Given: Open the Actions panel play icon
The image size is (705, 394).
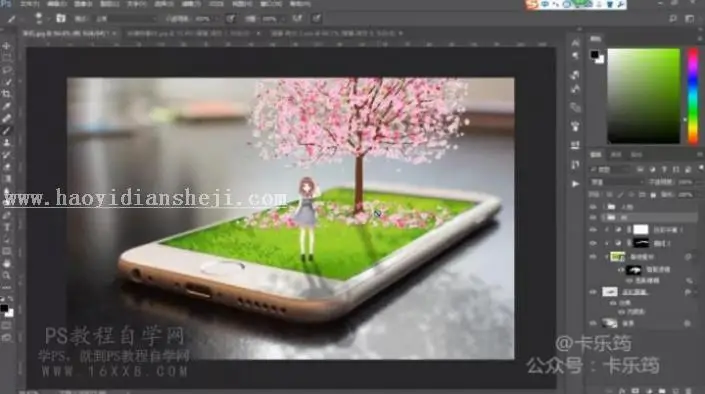Looking at the screenshot, I should point(576,184).
